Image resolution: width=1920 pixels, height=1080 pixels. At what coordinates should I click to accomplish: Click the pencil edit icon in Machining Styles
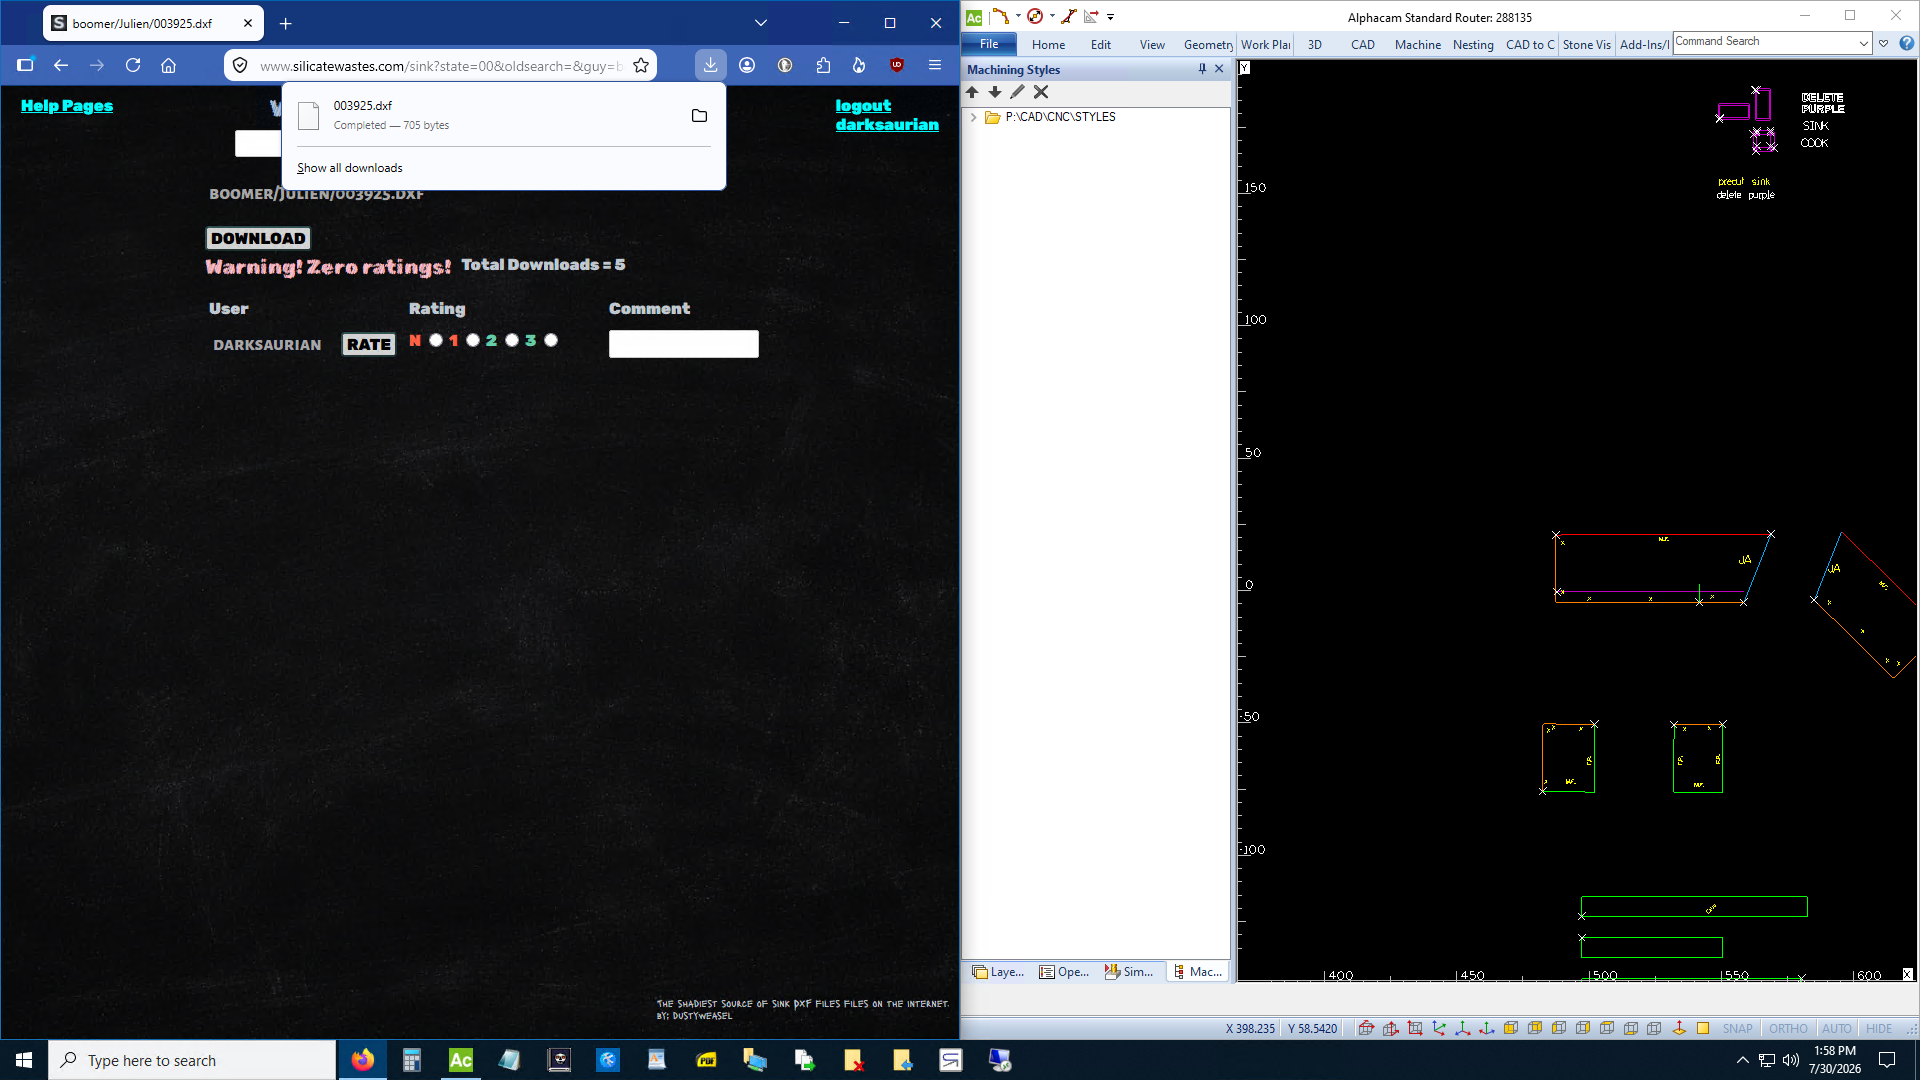click(x=1018, y=92)
